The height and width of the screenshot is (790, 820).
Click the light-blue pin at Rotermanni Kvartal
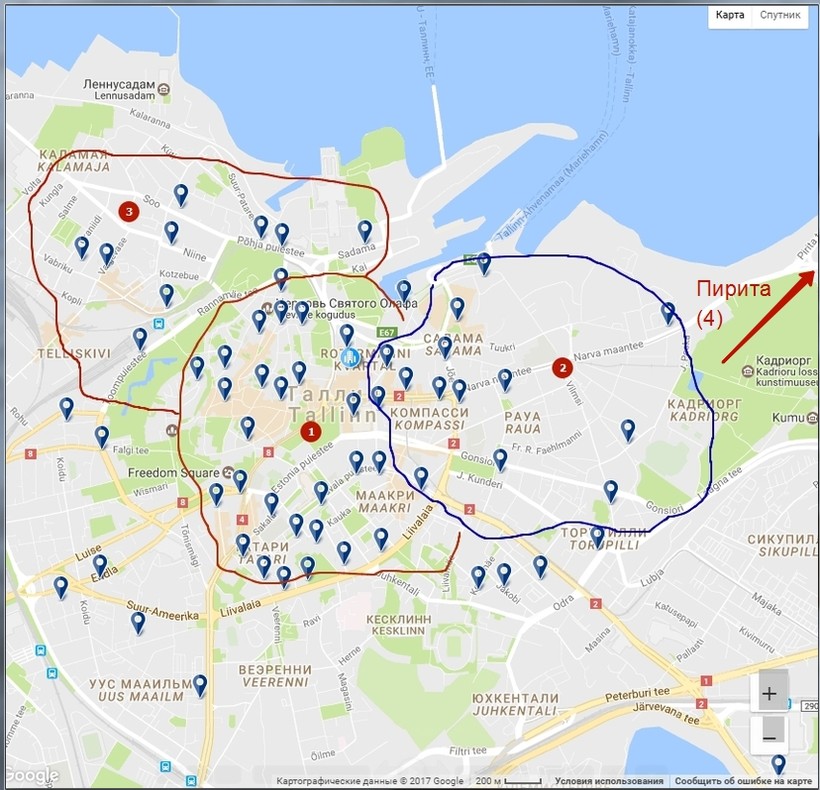pyautogui.click(x=350, y=356)
